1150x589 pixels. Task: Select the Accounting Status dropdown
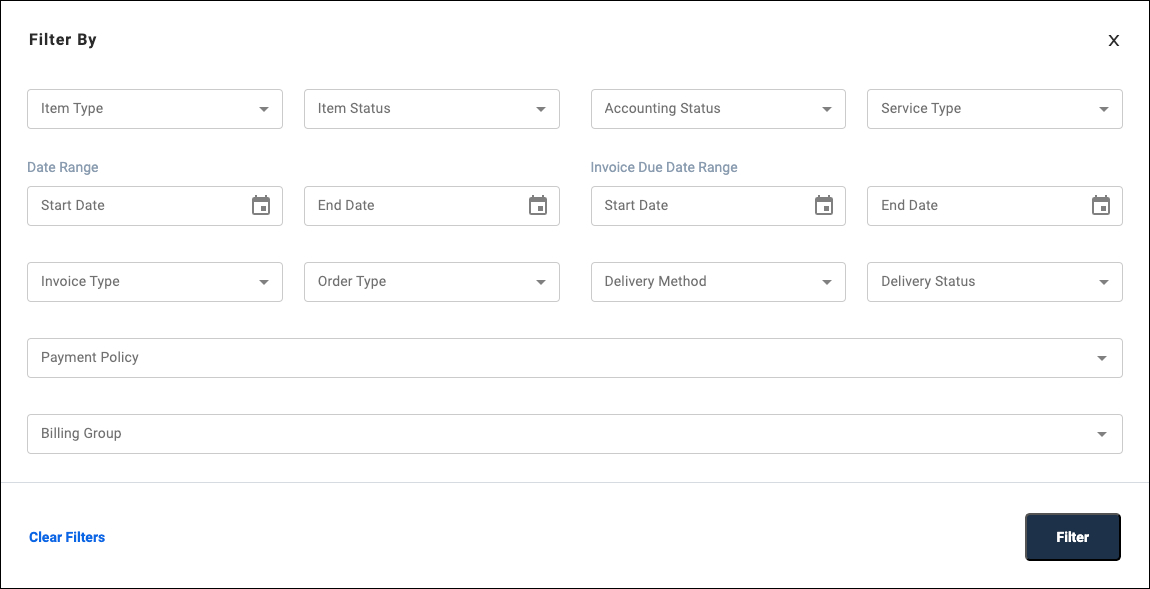point(718,109)
